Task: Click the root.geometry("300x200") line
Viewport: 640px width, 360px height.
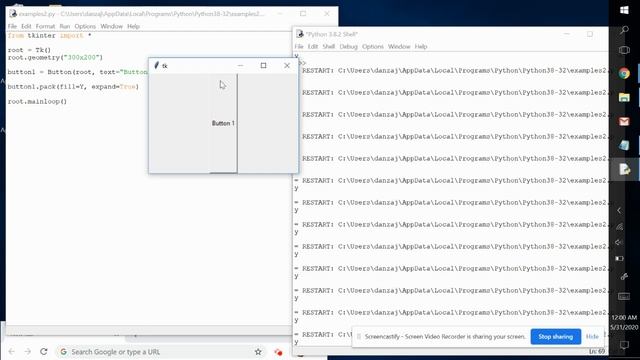Action: (55, 58)
